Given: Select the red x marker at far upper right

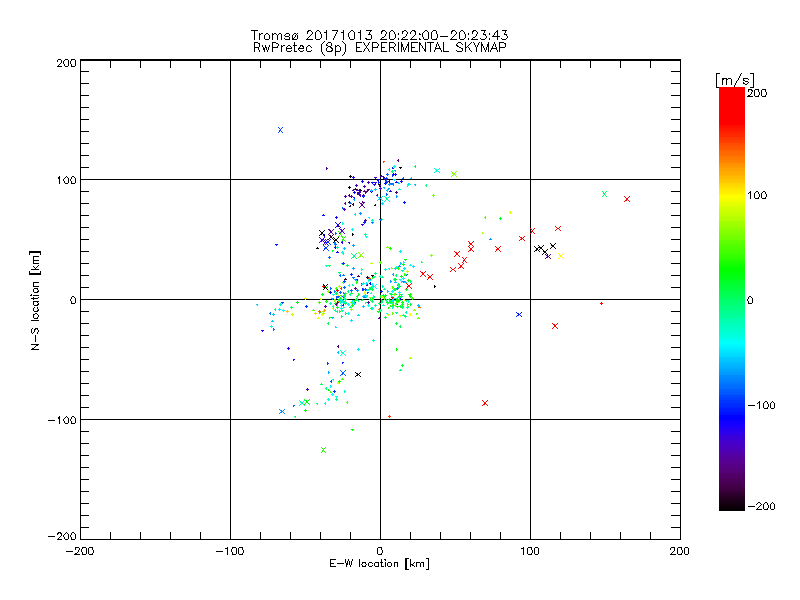Looking at the screenshot, I should 627,199.
